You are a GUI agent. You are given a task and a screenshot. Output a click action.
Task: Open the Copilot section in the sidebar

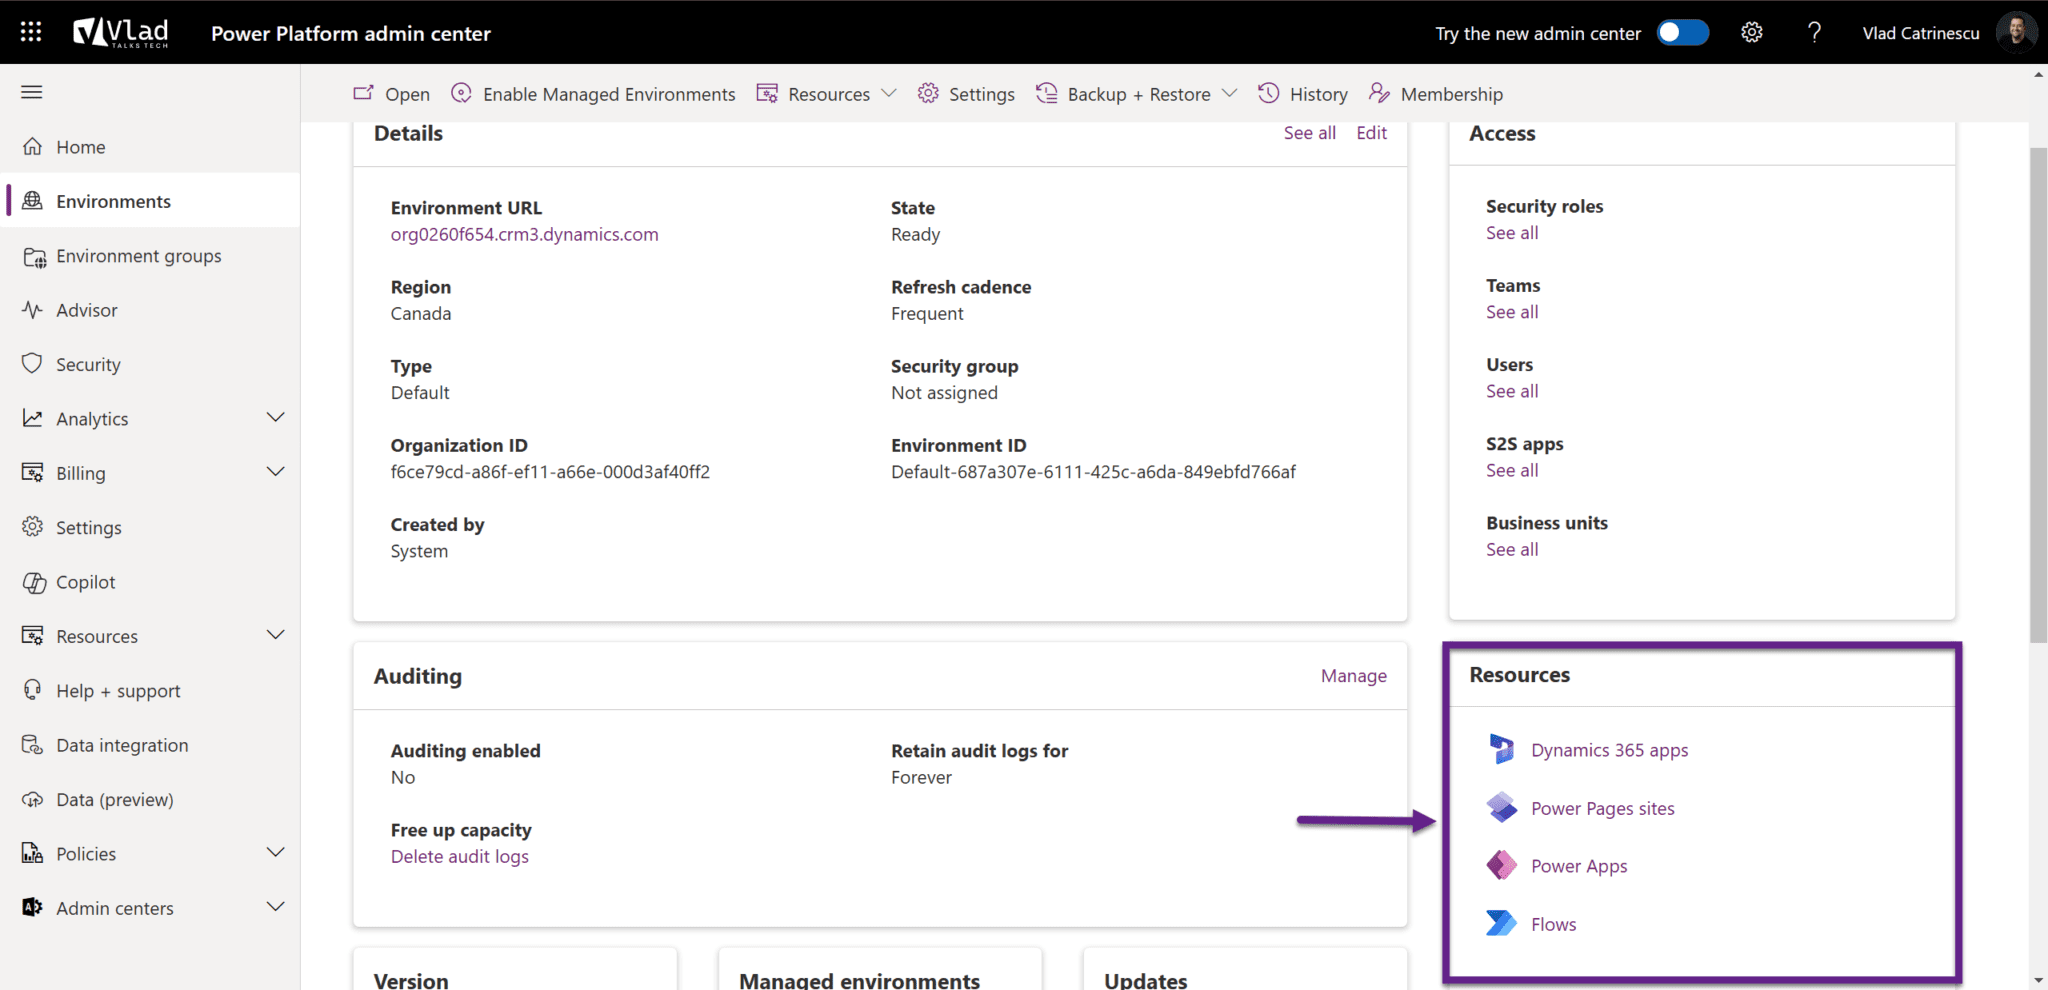tap(87, 581)
